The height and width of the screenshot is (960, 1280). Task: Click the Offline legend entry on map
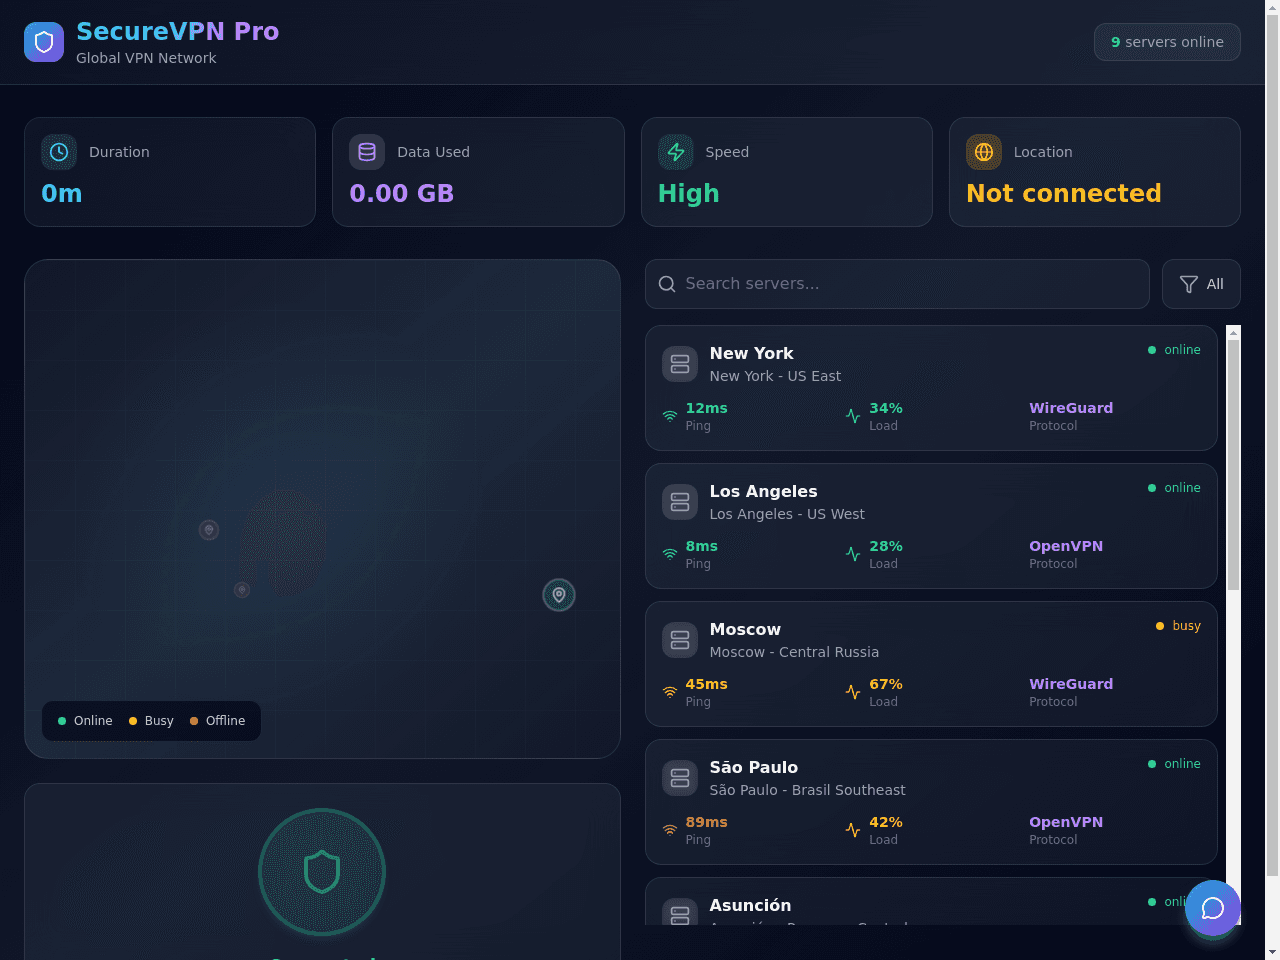tap(217, 721)
